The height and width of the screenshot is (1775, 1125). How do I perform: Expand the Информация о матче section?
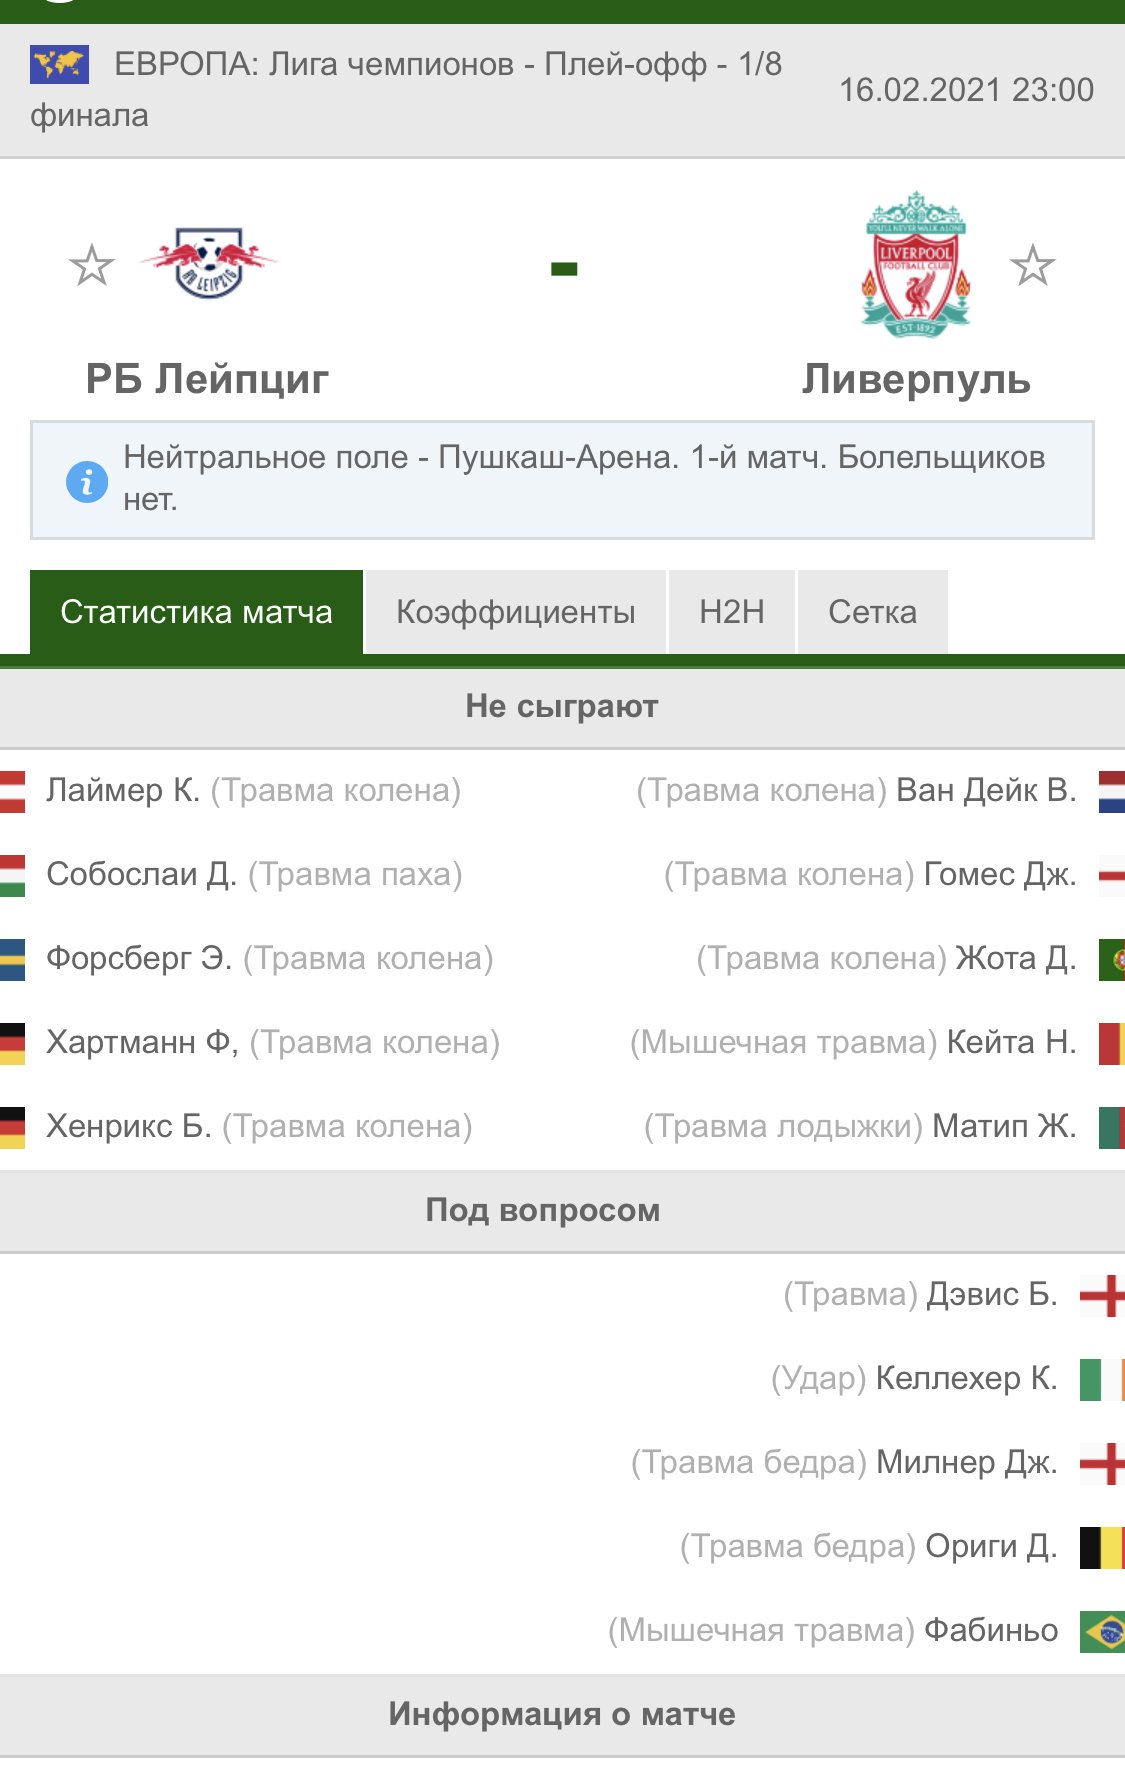[x=562, y=1715]
